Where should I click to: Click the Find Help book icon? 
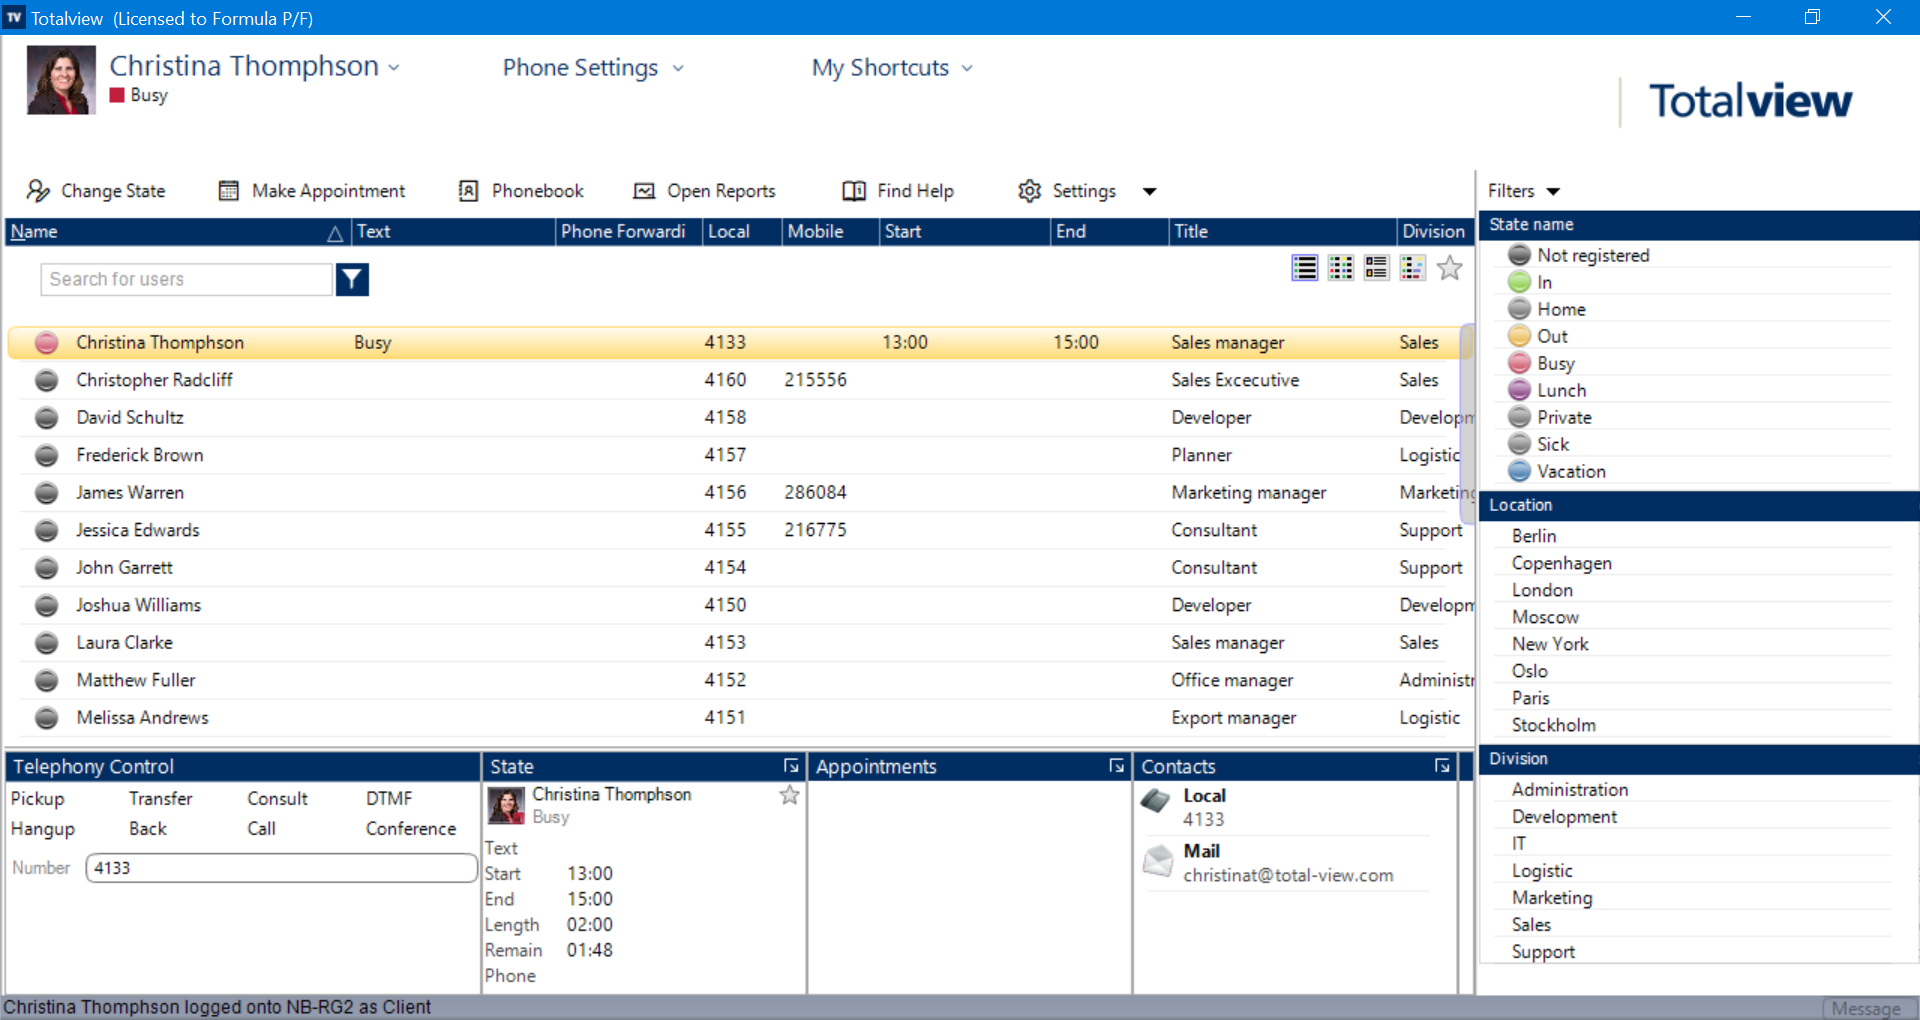[x=854, y=191]
